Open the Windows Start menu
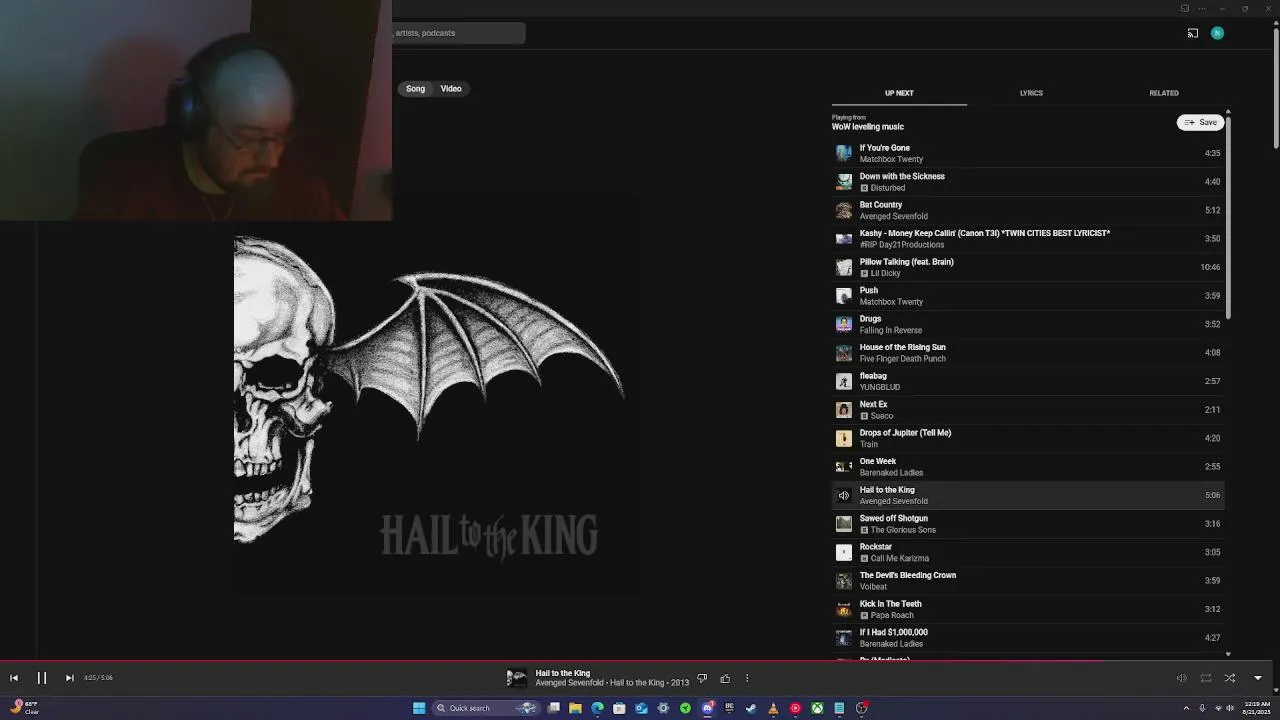 [419, 708]
